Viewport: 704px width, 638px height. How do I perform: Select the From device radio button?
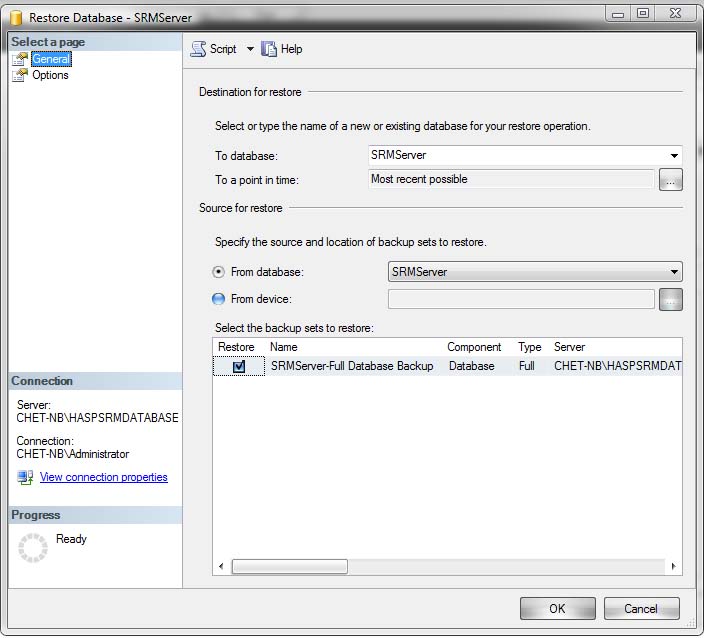pos(218,299)
